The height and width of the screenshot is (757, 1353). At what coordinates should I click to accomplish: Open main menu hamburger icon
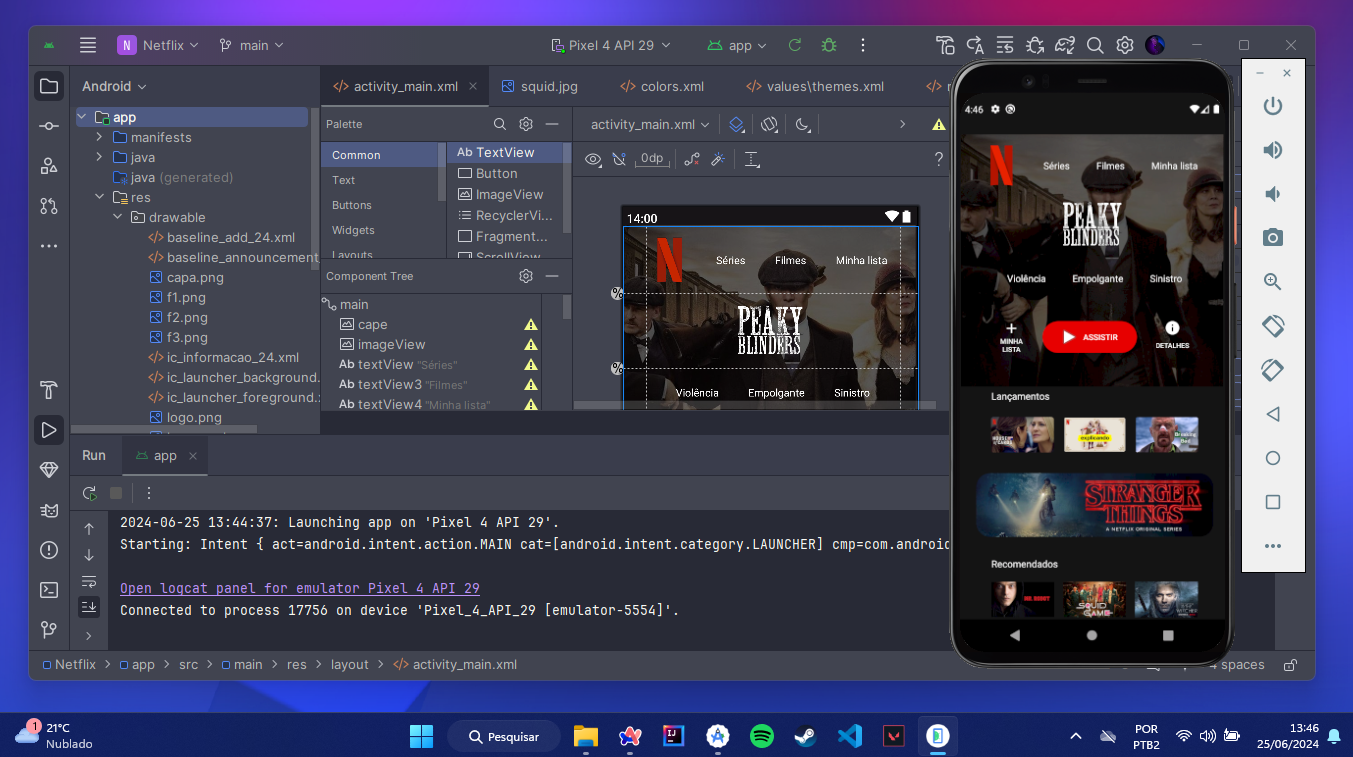click(88, 45)
